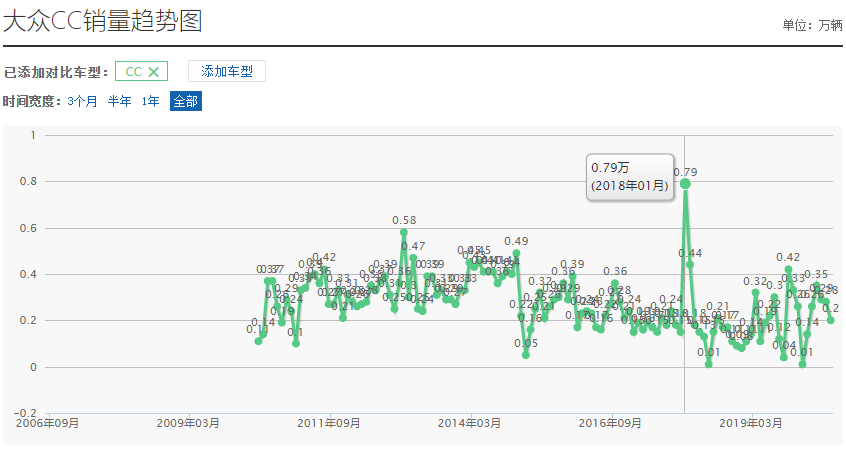This screenshot has height=450, width=846.
Task: Click the 2014年03月 x-axis label
Action: click(469, 423)
